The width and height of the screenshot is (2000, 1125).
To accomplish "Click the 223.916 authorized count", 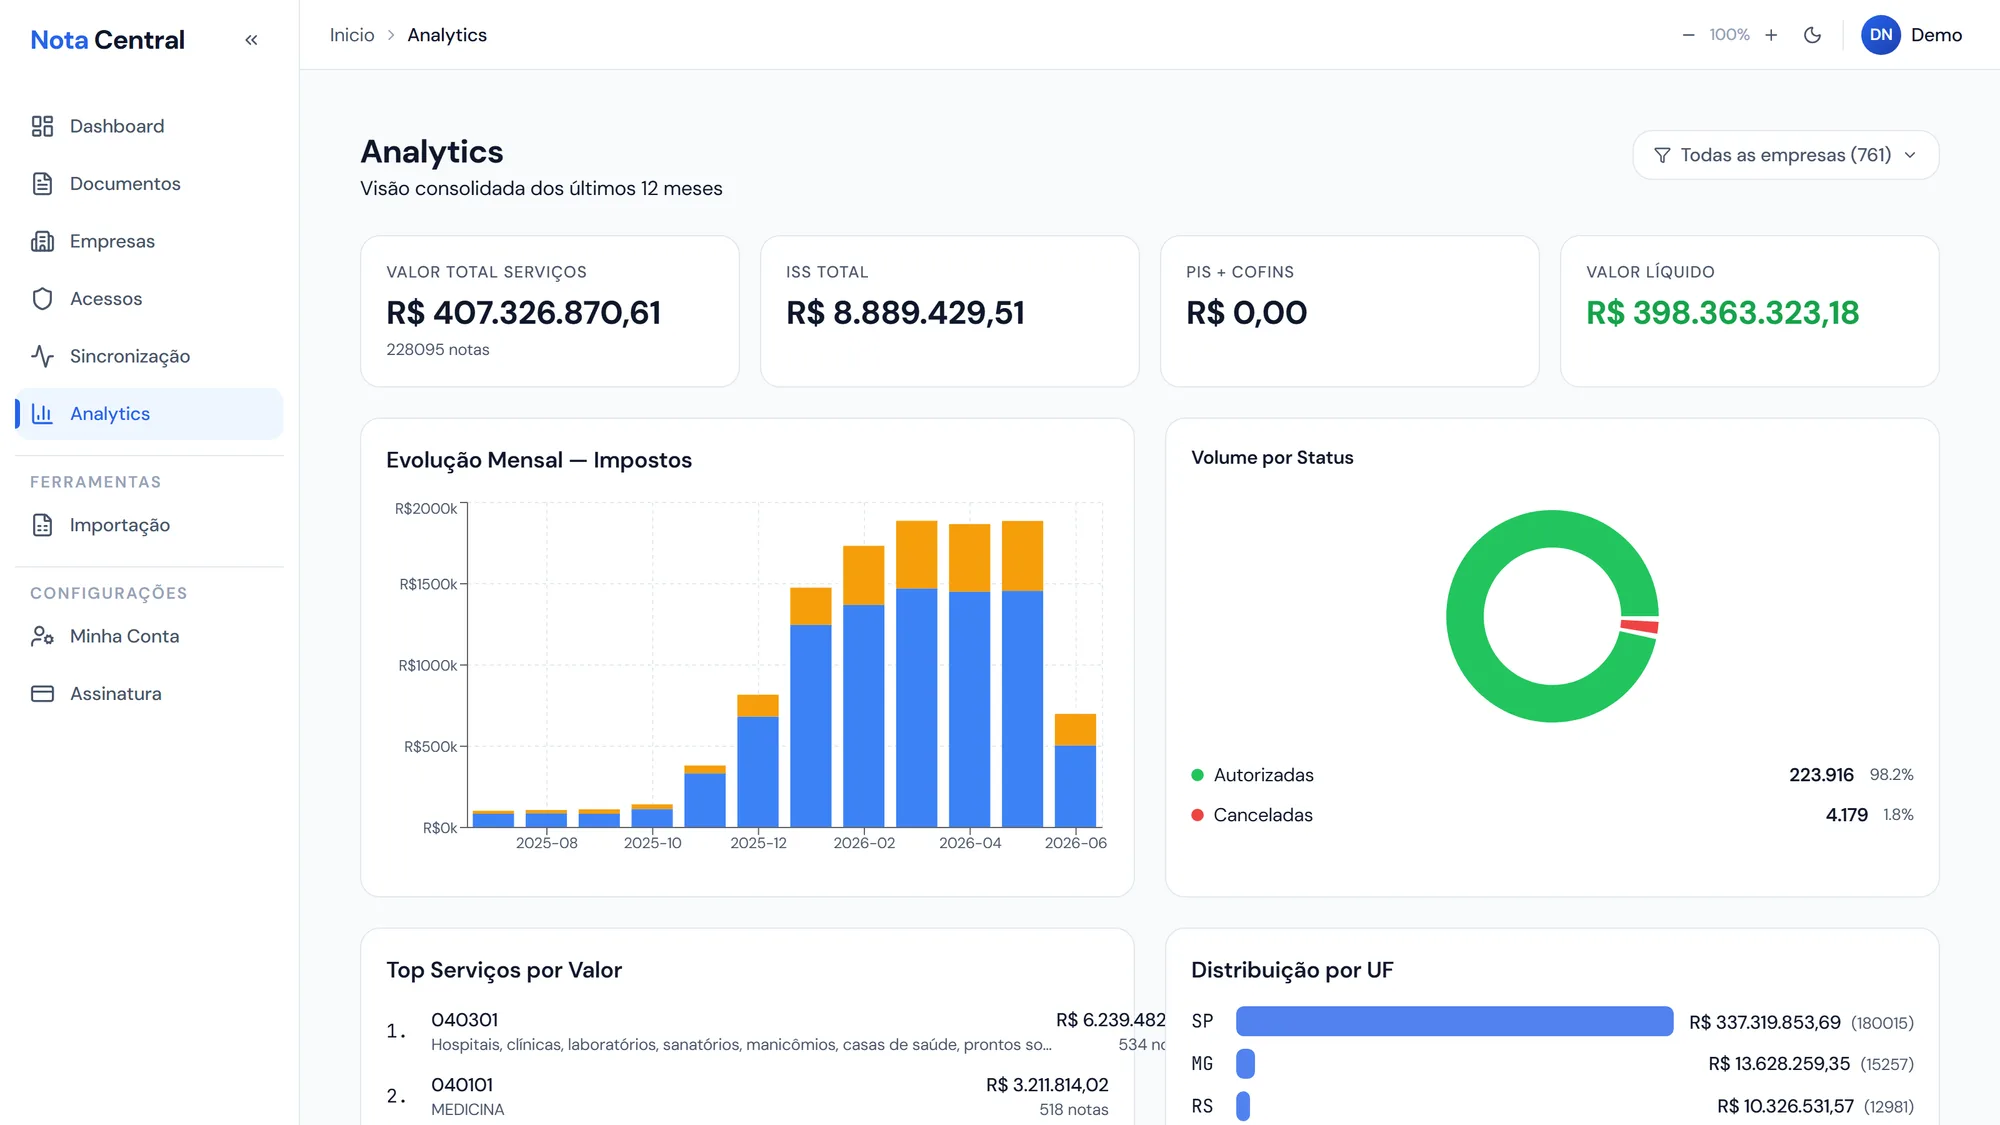I will pyautogui.click(x=1821, y=775).
